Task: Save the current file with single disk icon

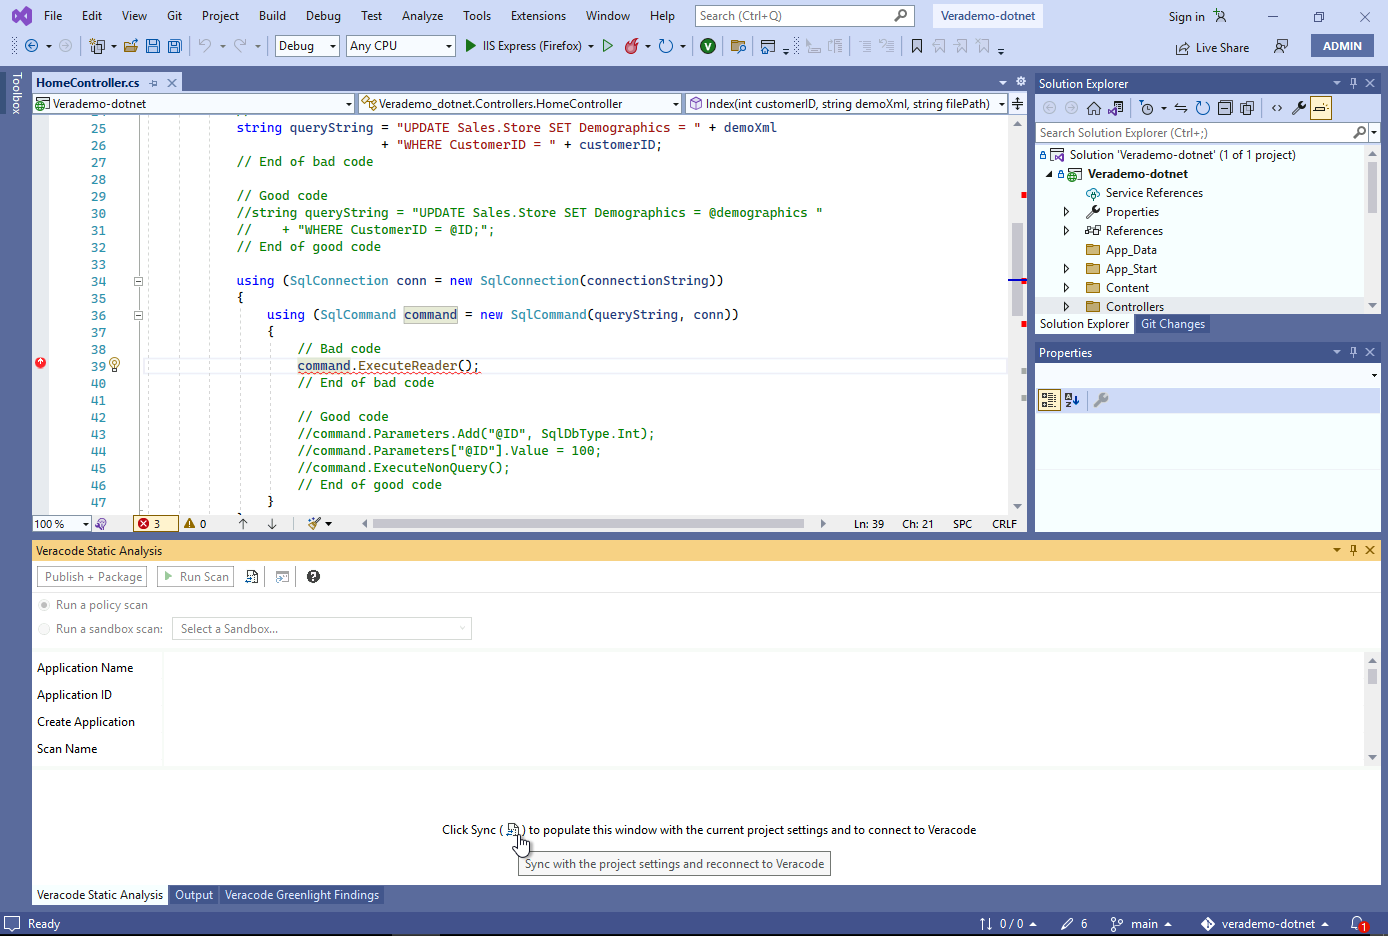Action: pyautogui.click(x=153, y=46)
